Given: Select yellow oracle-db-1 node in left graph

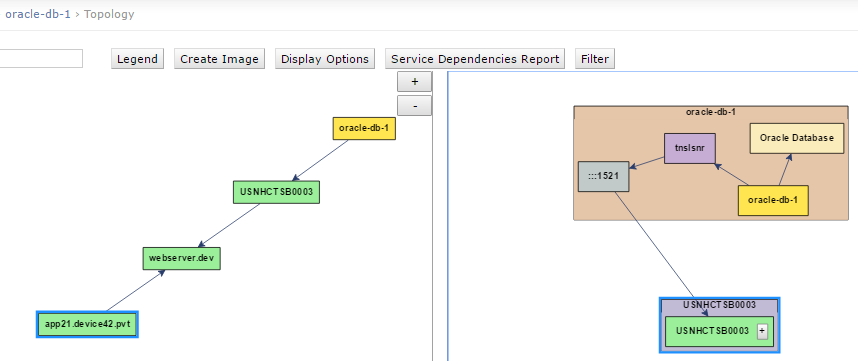Looking at the screenshot, I should click(x=364, y=129).
